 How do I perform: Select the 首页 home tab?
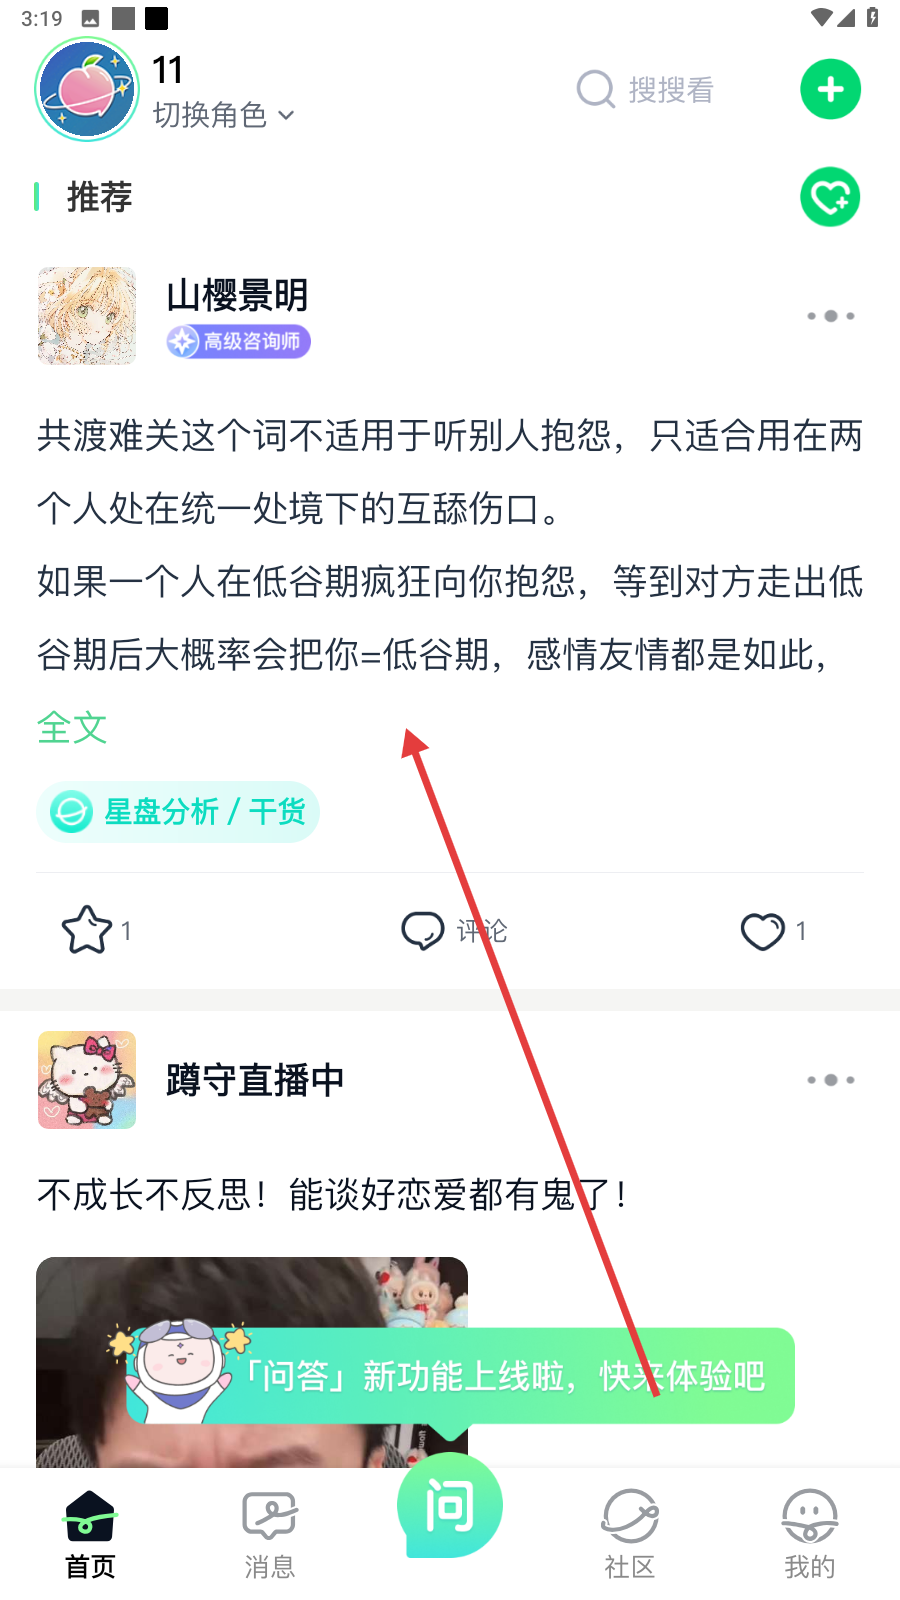pyautogui.click(x=90, y=1535)
